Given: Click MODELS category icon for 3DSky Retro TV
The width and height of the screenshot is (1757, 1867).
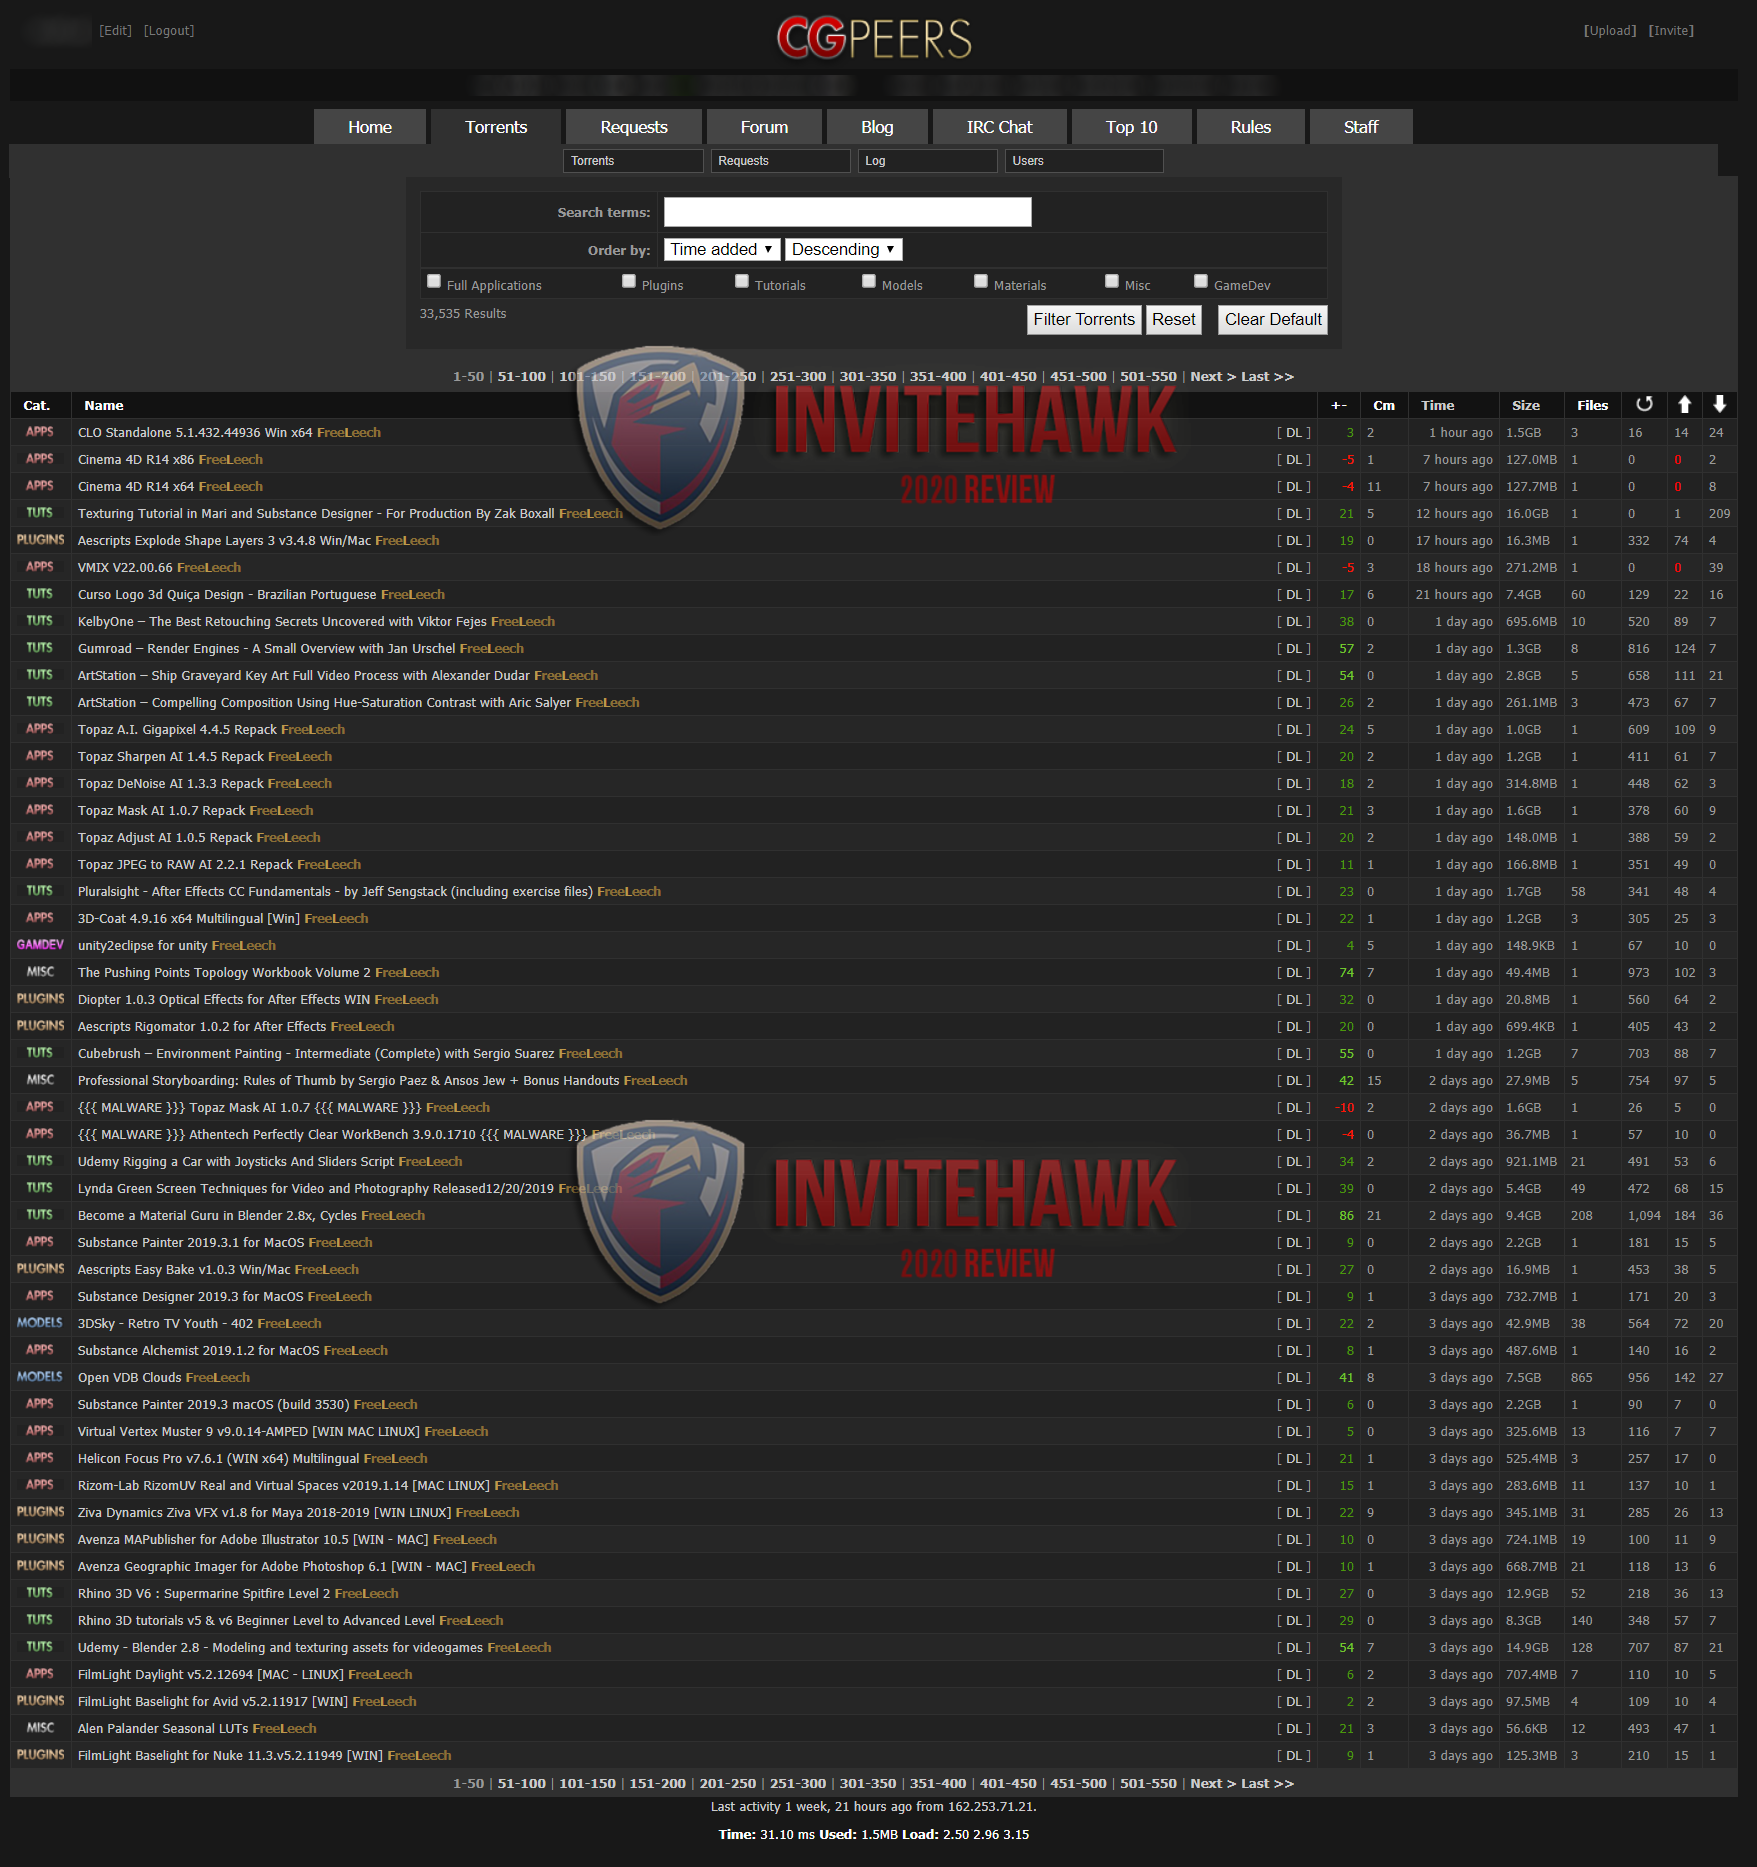Looking at the screenshot, I should pyautogui.click(x=40, y=1323).
